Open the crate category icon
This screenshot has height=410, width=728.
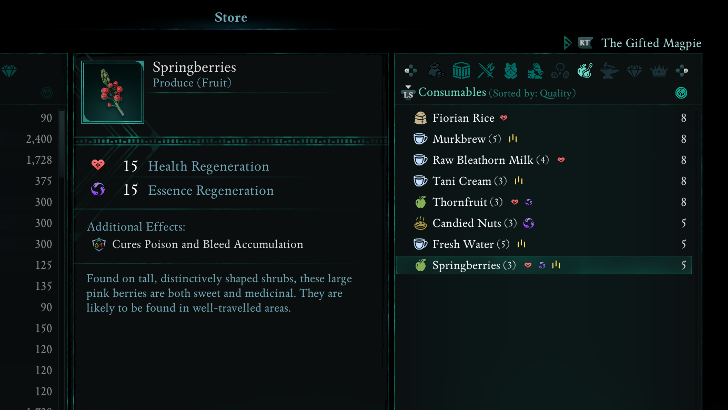461,71
